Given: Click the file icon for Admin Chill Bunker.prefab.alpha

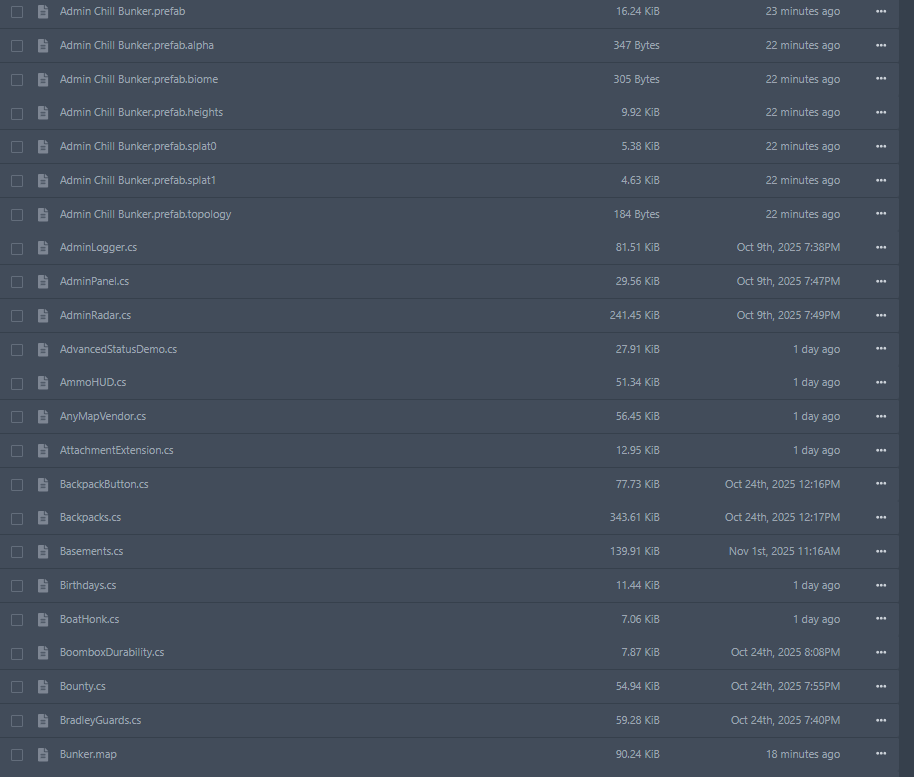Looking at the screenshot, I should [43, 45].
